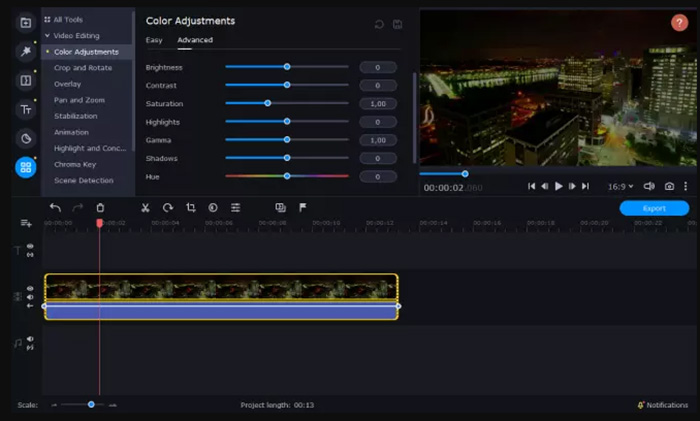The height and width of the screenshot is (421, 700).
Task: Click the video track arrow icon
Action: click(x=30, y=306)
